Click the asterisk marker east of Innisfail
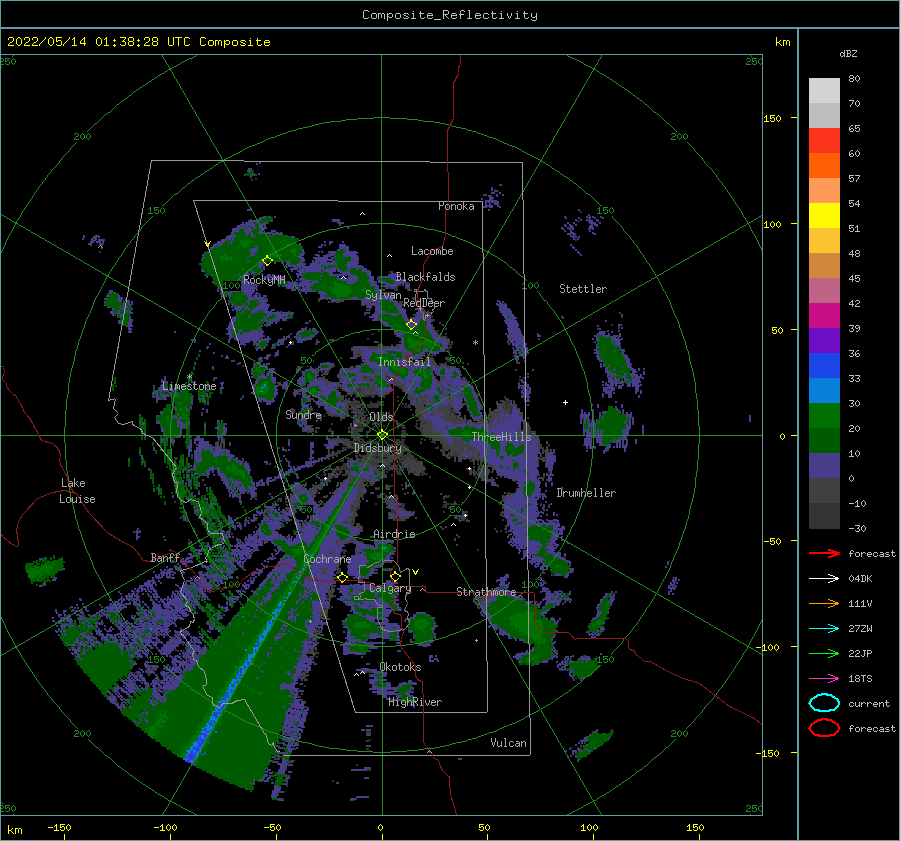900x841 pixels. point(475,343)
